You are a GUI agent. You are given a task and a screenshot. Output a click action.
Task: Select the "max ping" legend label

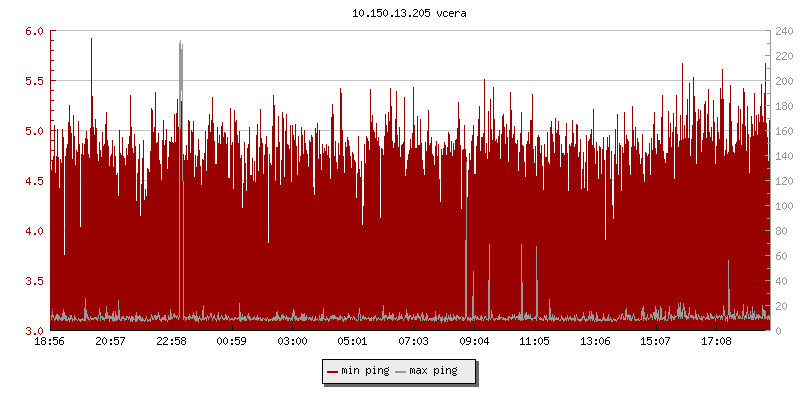click(433, 371)
